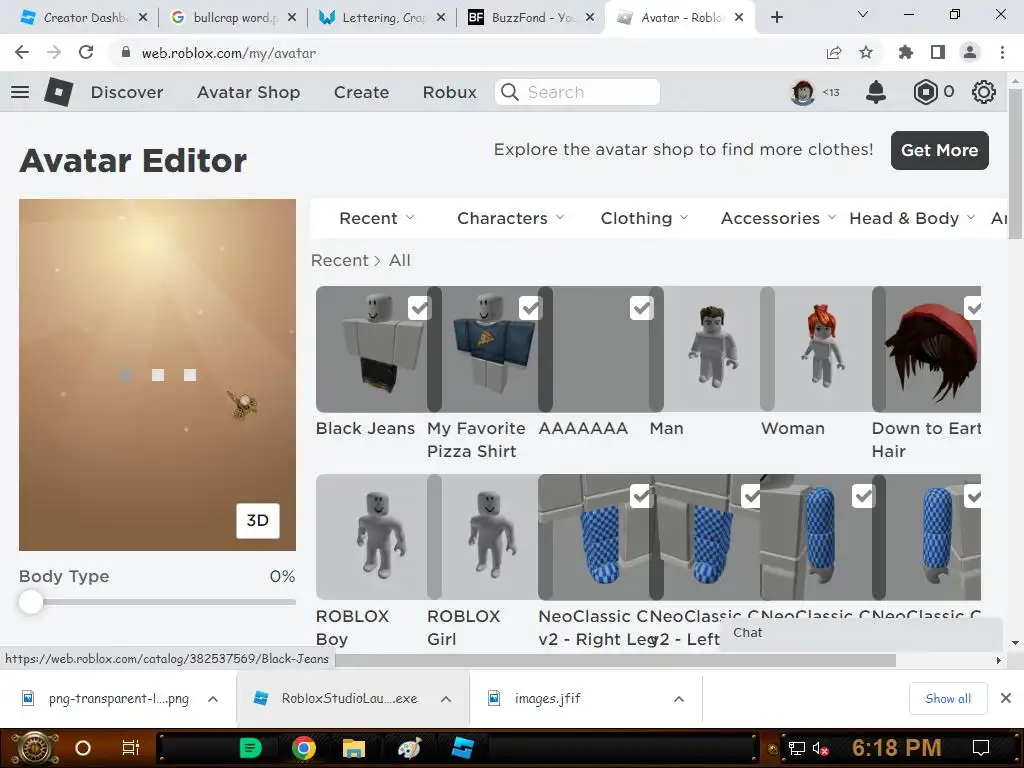This screenshot has height=768, width=1024.
Task: Click the Roblox logo home icon
Action: pos(58,92)
